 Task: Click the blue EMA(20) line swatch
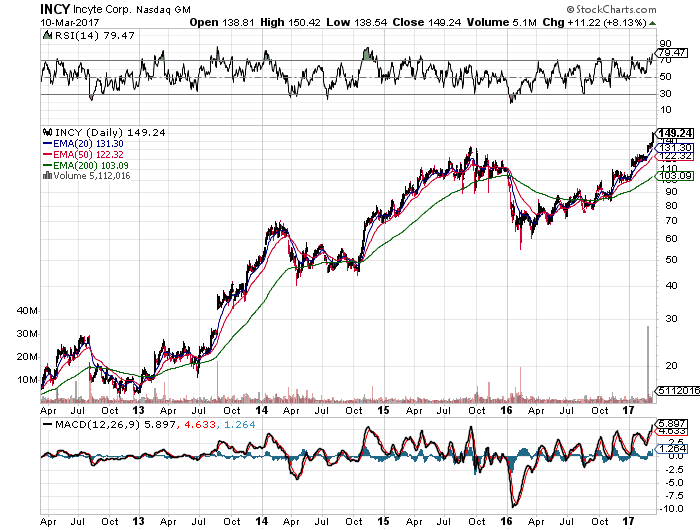(x=48, y=144)
